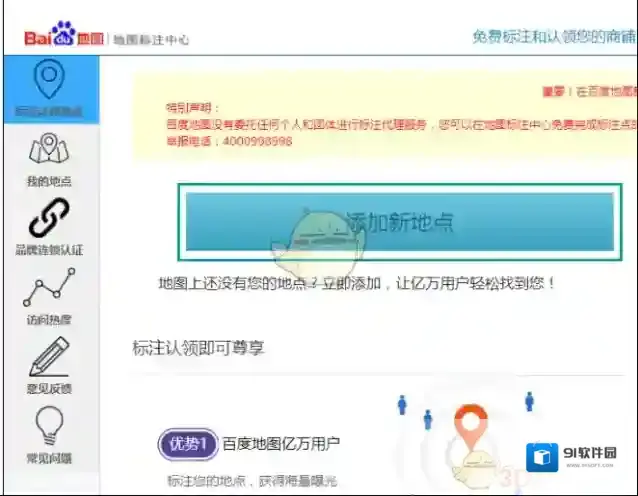Viewport: 638px width, 496px height.
Task: Click 地图标注中心 header title
Action: (151, 39)
